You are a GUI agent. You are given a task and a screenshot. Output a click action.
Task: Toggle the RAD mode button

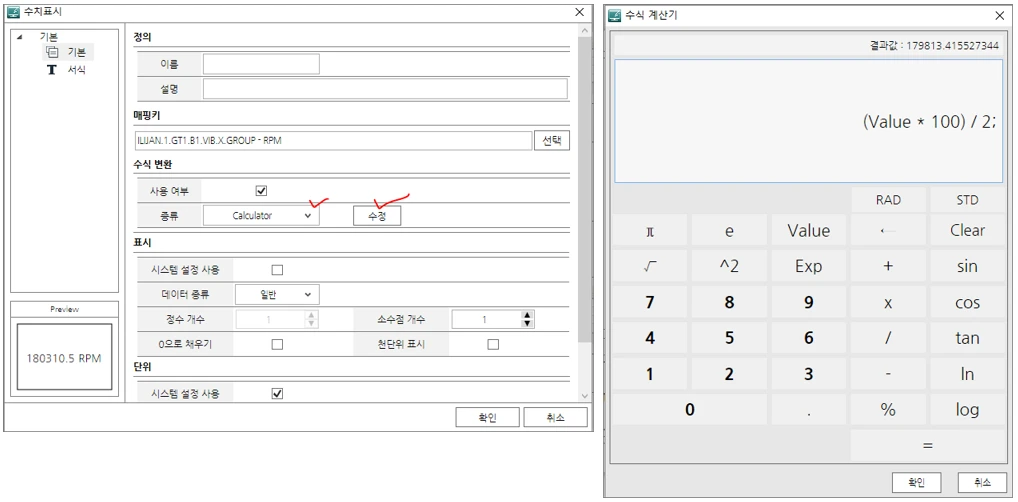coord(888,200)
